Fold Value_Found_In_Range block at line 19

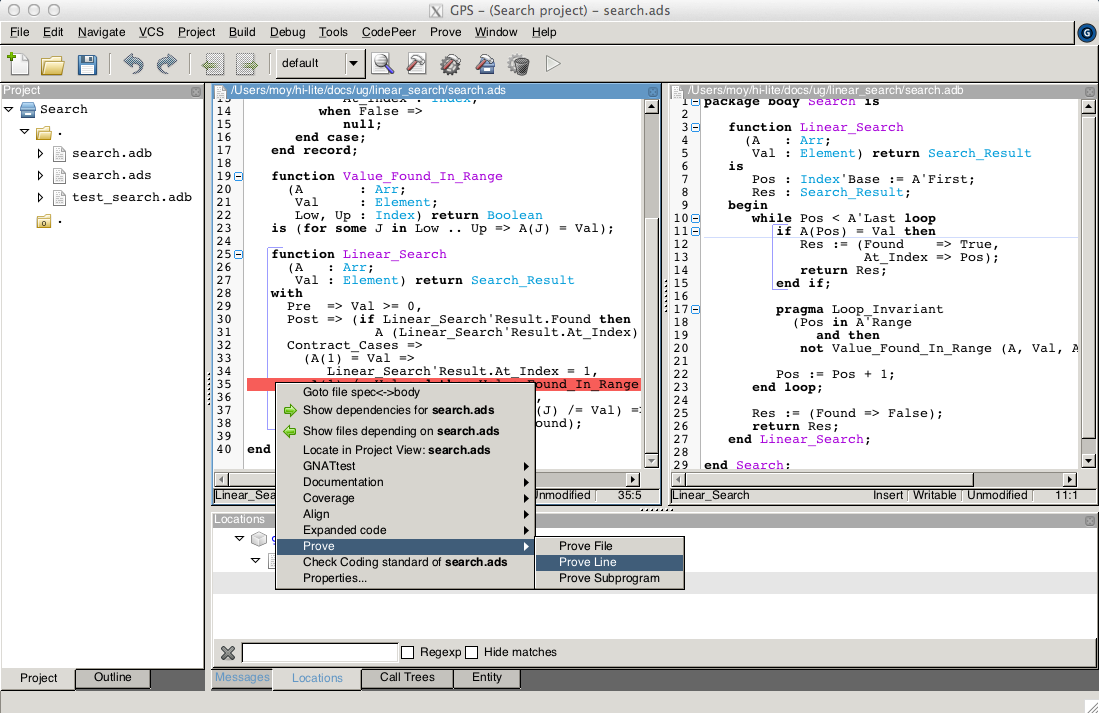[238, 177]
